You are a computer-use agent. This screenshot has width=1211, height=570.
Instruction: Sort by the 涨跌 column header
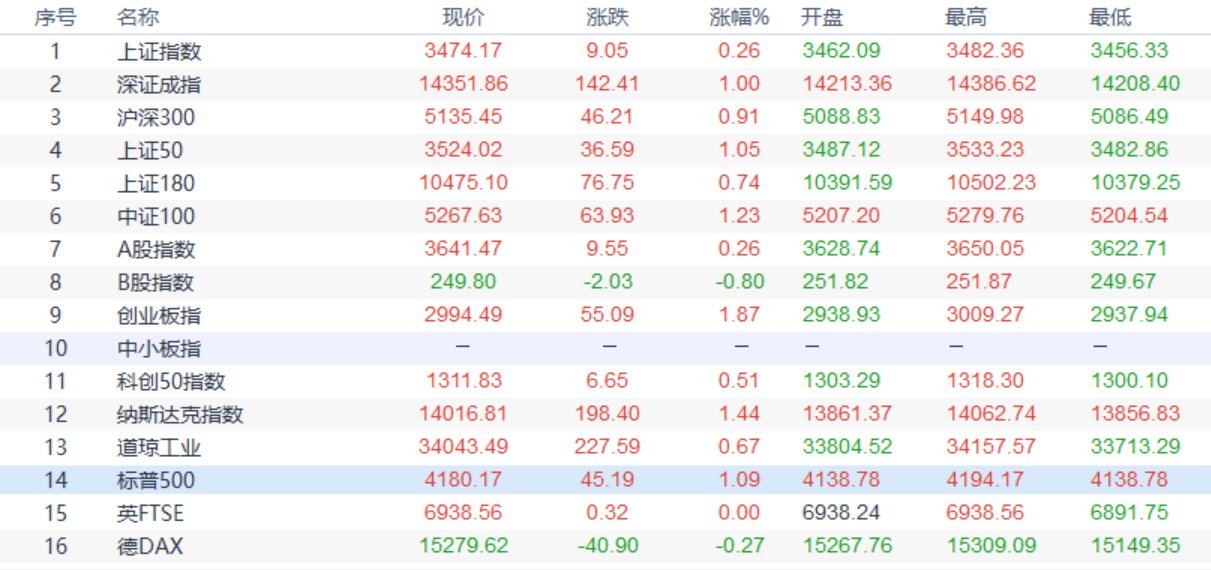(608, 18)
